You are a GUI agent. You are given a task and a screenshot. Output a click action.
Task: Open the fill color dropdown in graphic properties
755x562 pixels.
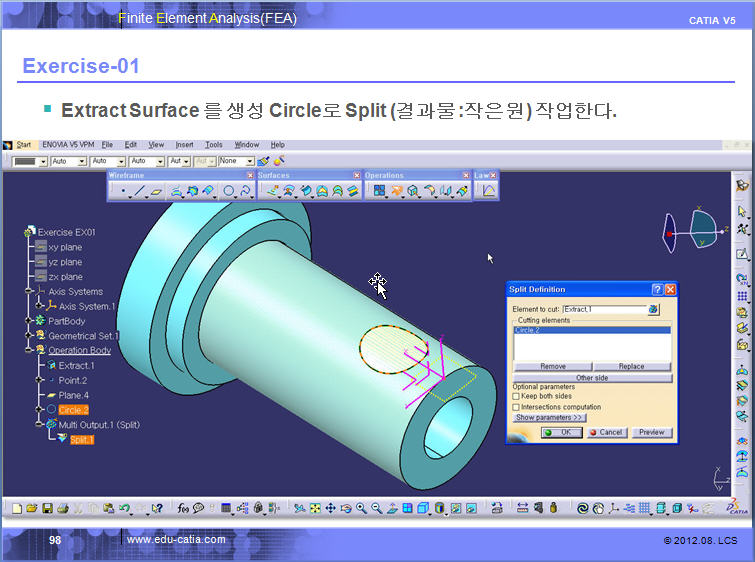43,161
